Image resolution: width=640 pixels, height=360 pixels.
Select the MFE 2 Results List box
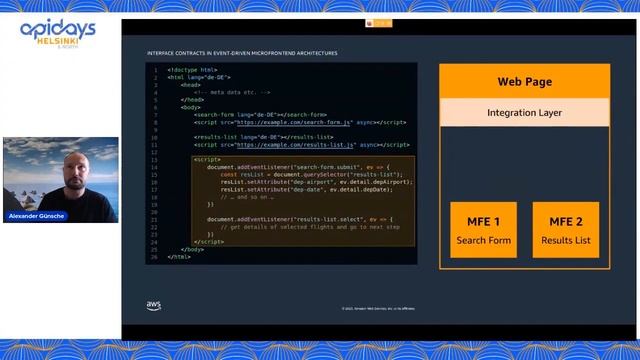tap(566, 230)
